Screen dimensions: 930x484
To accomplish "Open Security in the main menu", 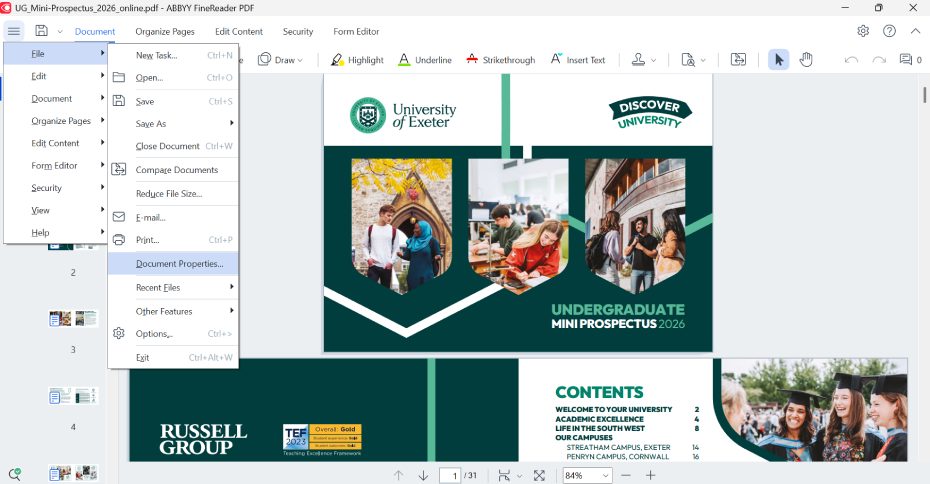I will click(56, 188).
